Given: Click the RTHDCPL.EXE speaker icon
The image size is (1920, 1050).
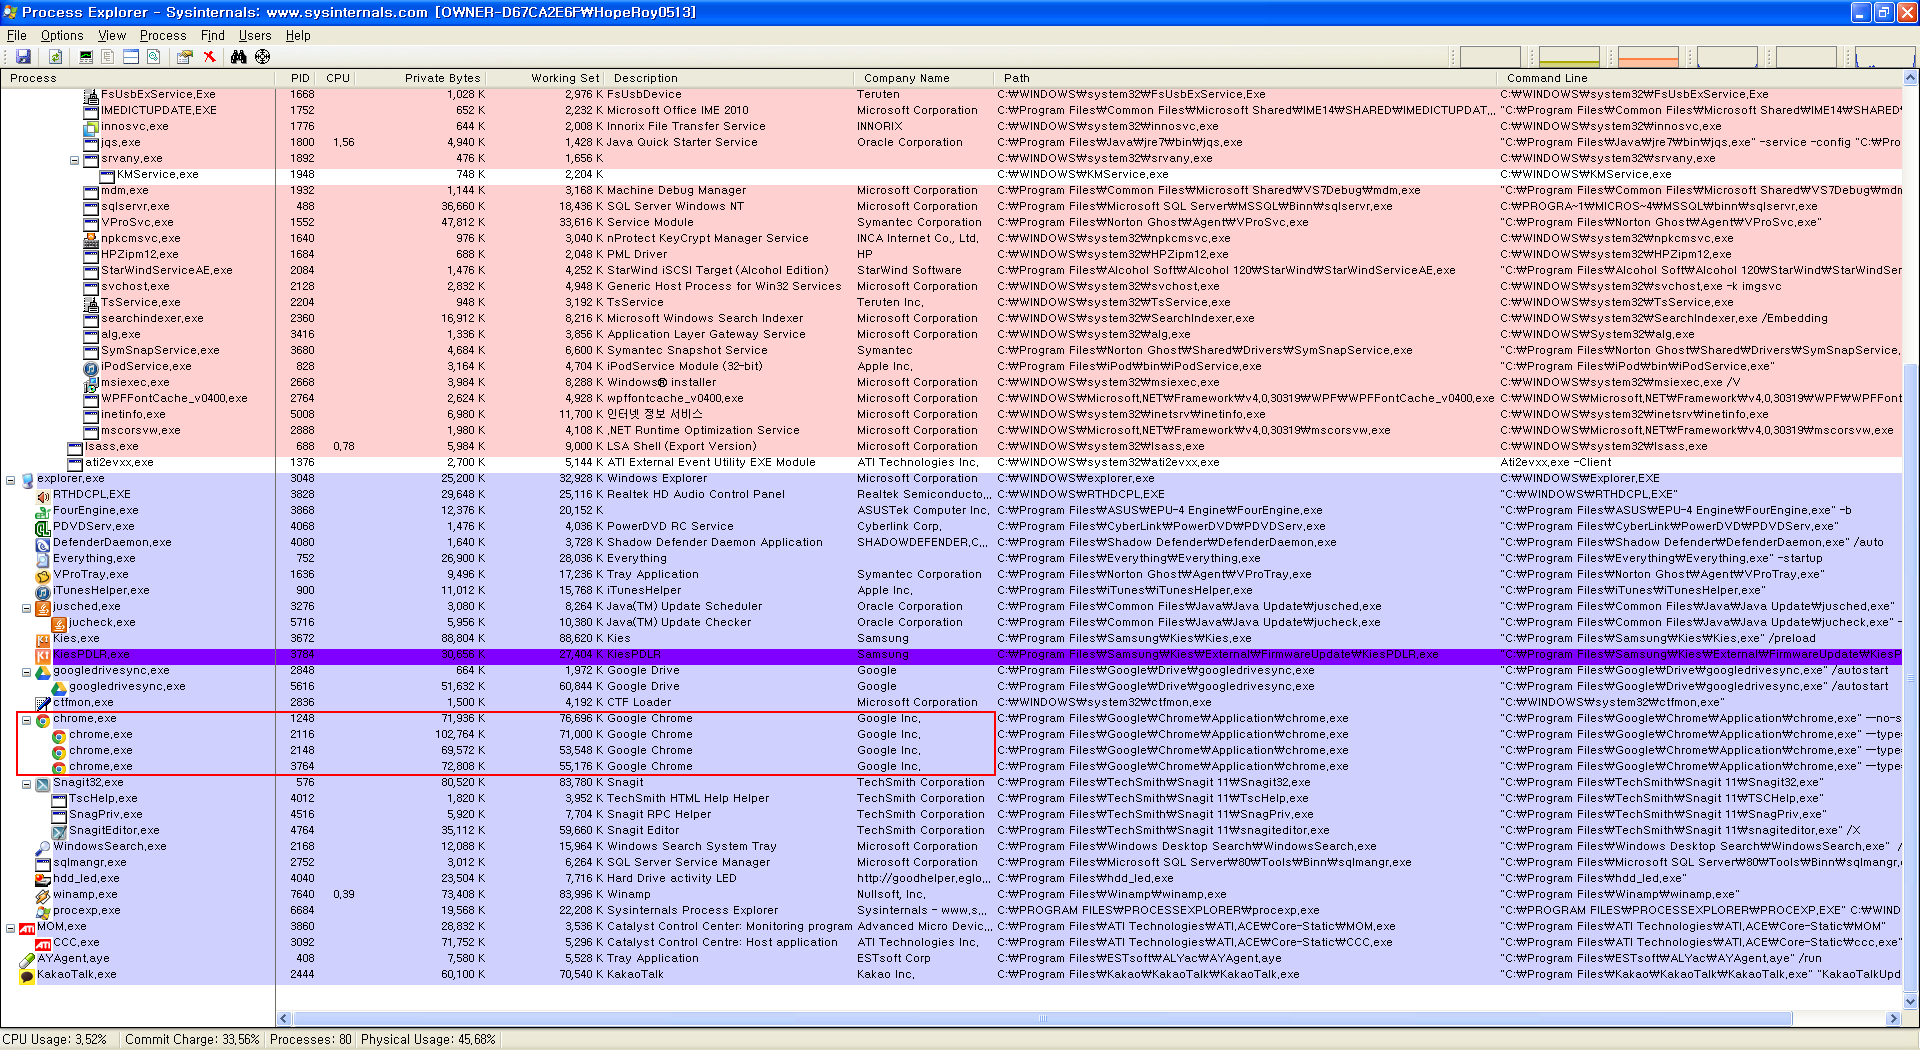Looking at the screenshot, I should point(43,495).
